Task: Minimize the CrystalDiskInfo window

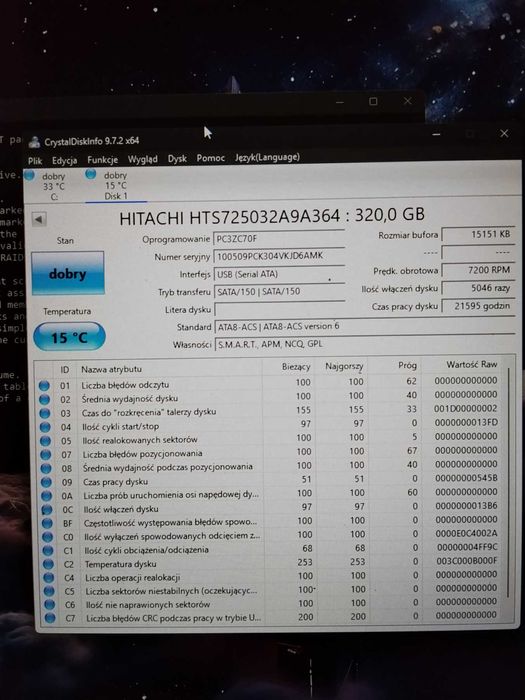Action: (437, 134)
